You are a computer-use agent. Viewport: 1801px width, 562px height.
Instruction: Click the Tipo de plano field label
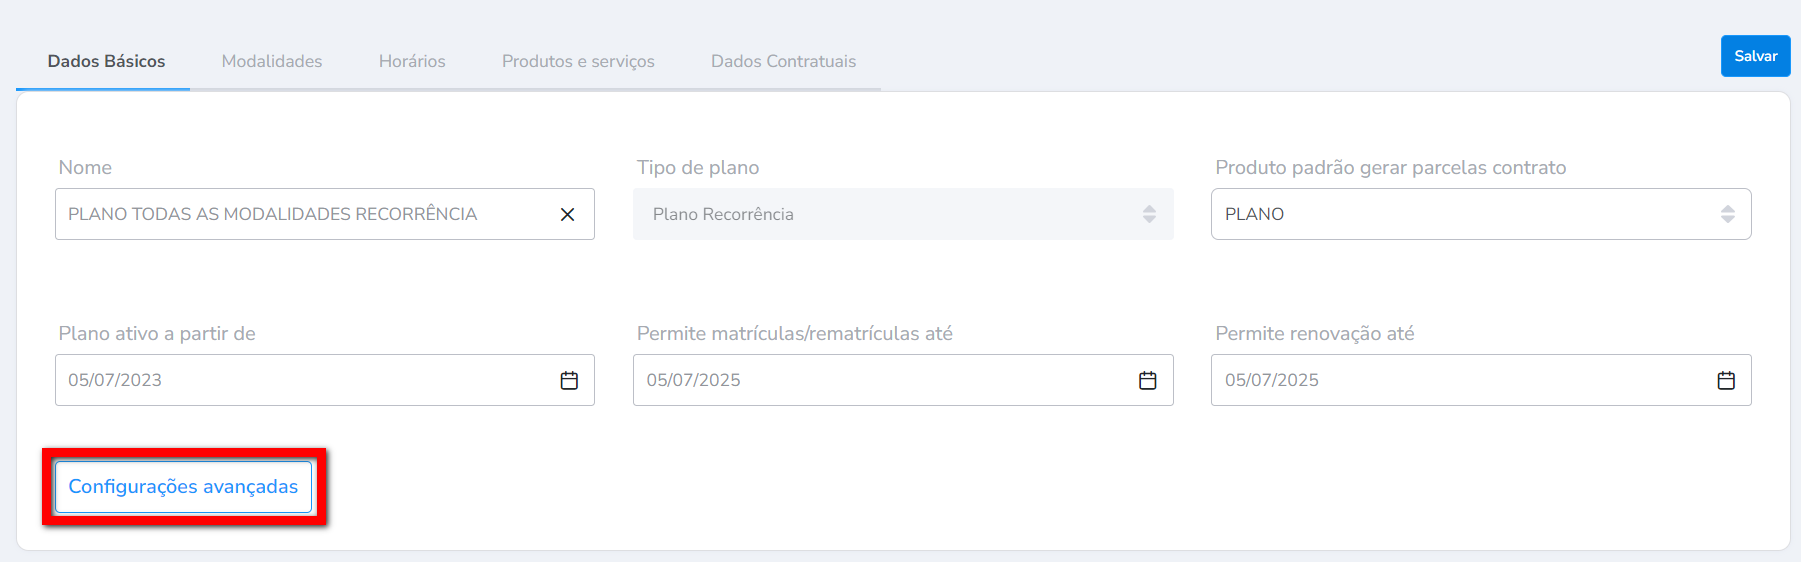(698, 168)
